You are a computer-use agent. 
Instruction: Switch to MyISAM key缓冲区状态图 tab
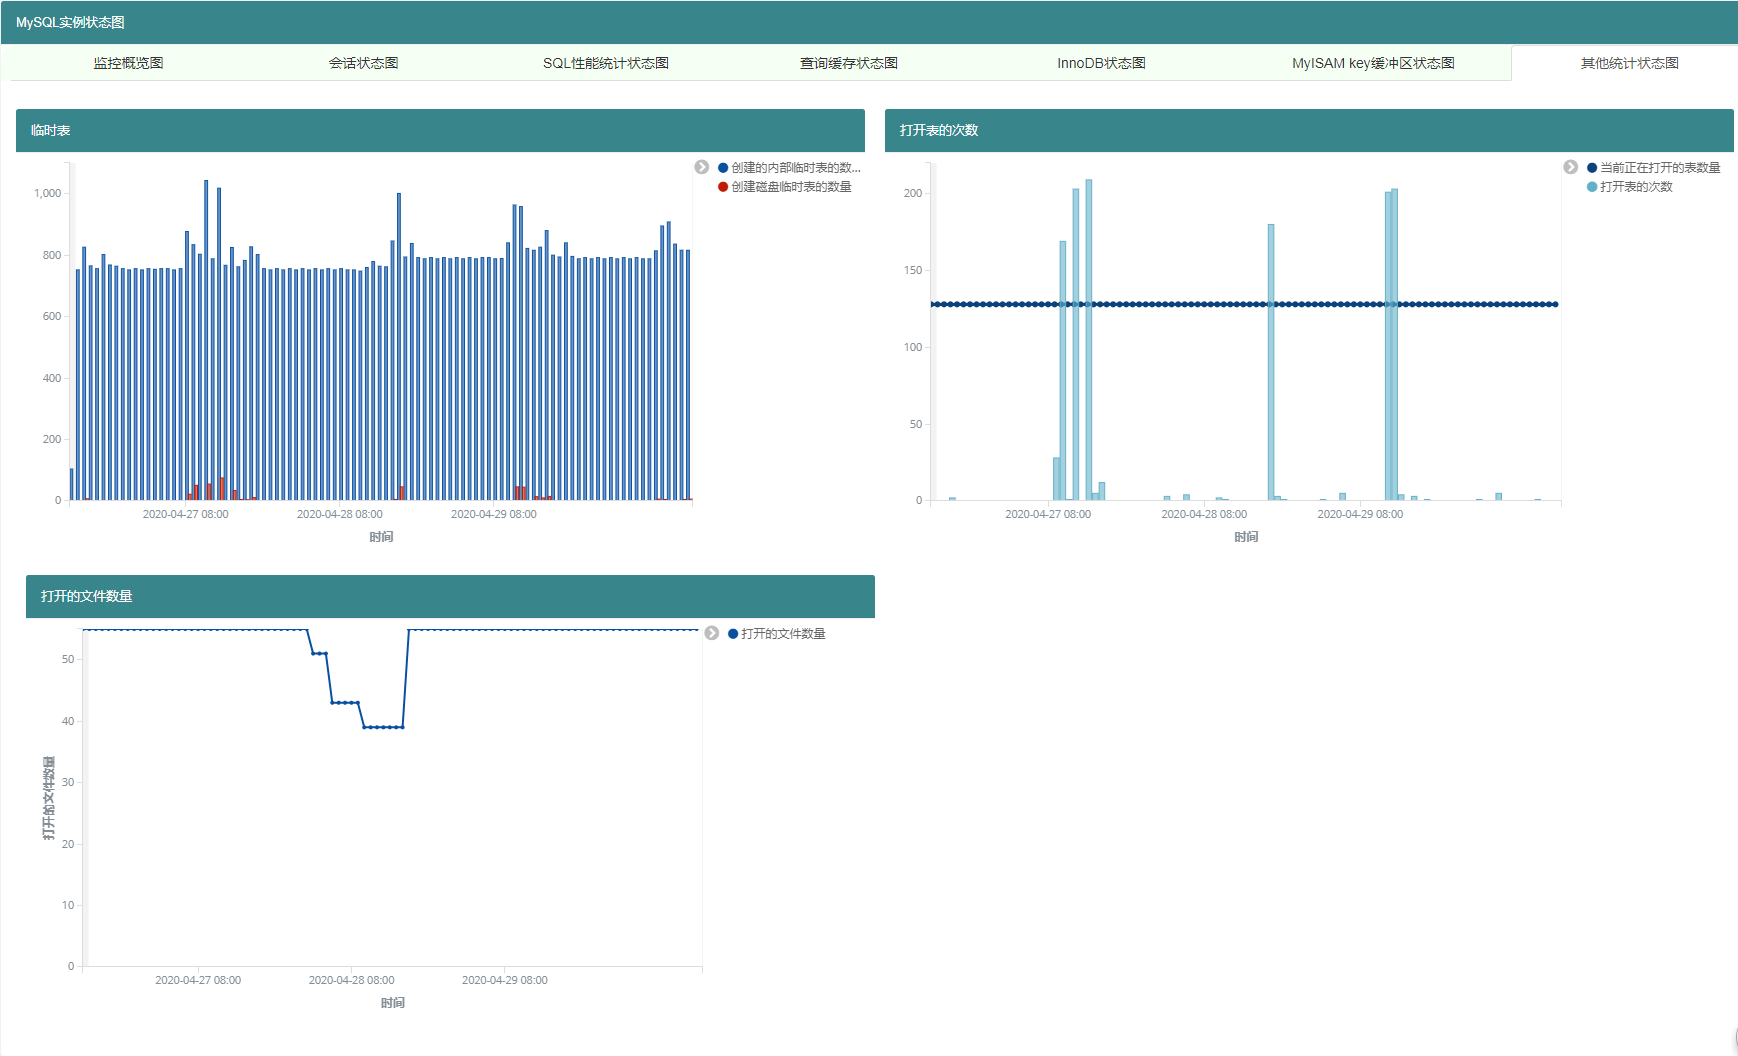pos(1373,63)
